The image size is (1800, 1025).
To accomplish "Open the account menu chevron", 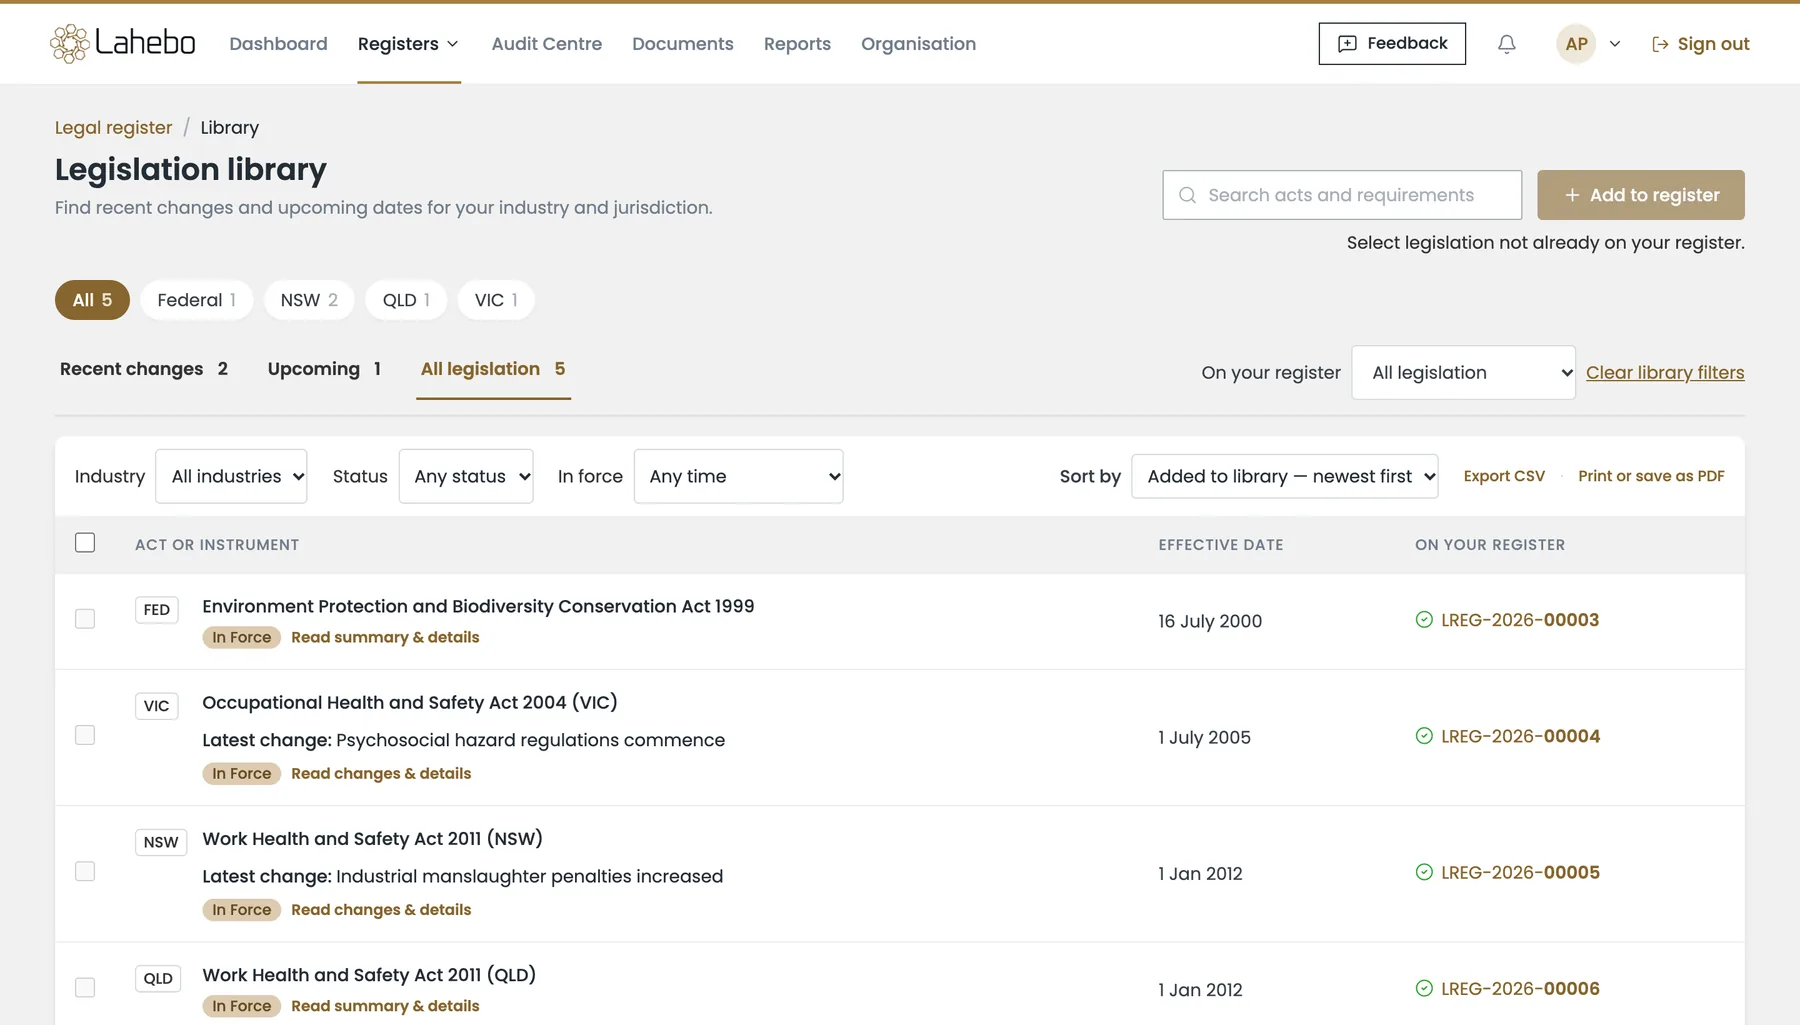I will (x=1615, y=44).
